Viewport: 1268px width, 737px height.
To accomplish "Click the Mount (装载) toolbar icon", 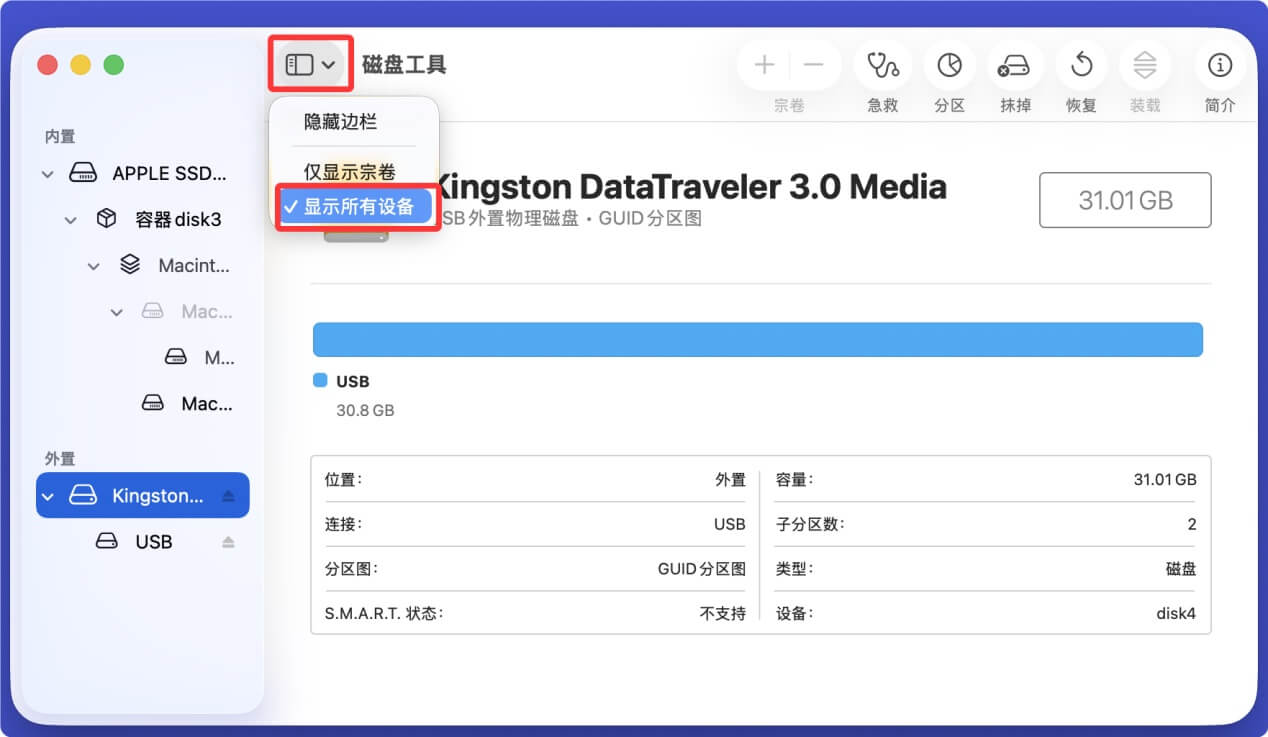I will pos(1145,66).
